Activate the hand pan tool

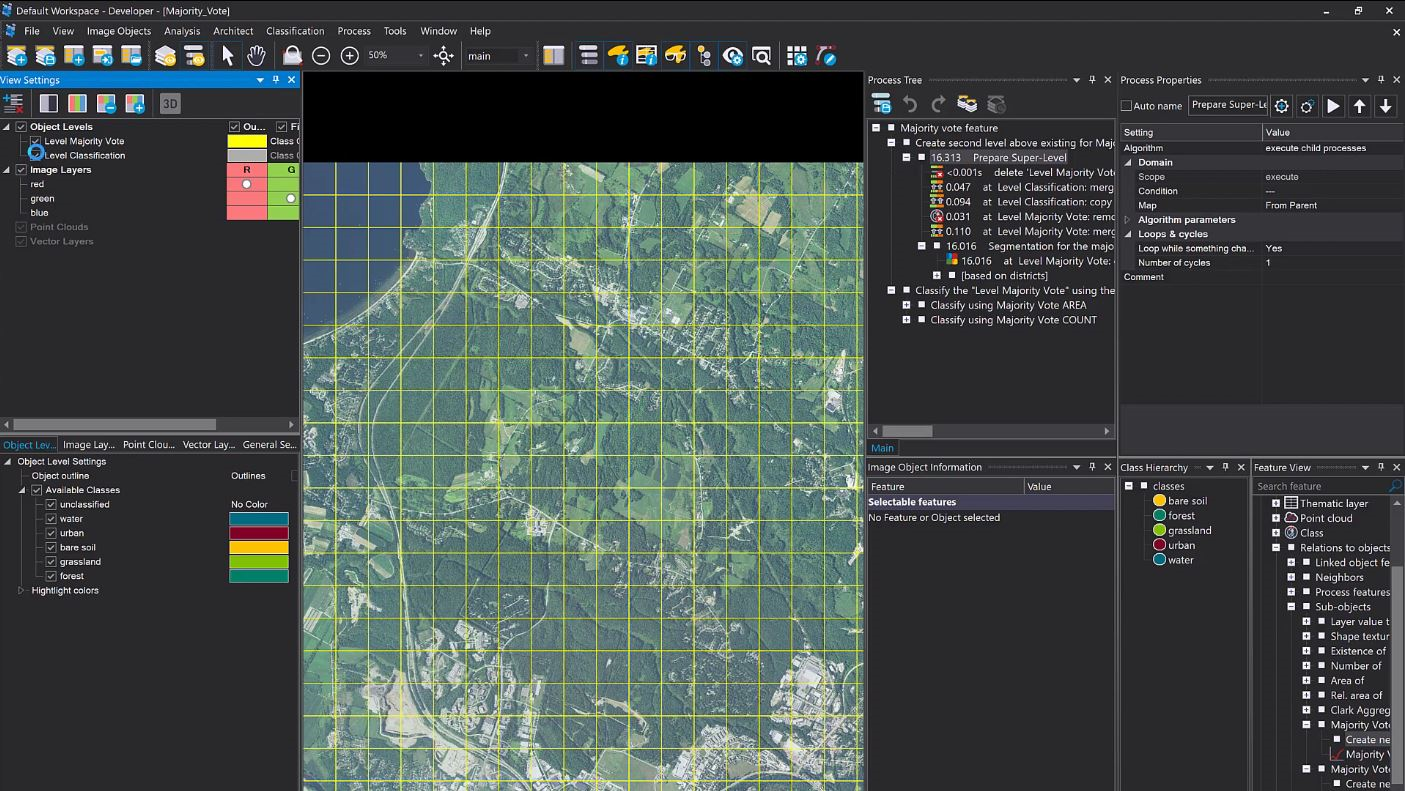[x=256, y=56]
